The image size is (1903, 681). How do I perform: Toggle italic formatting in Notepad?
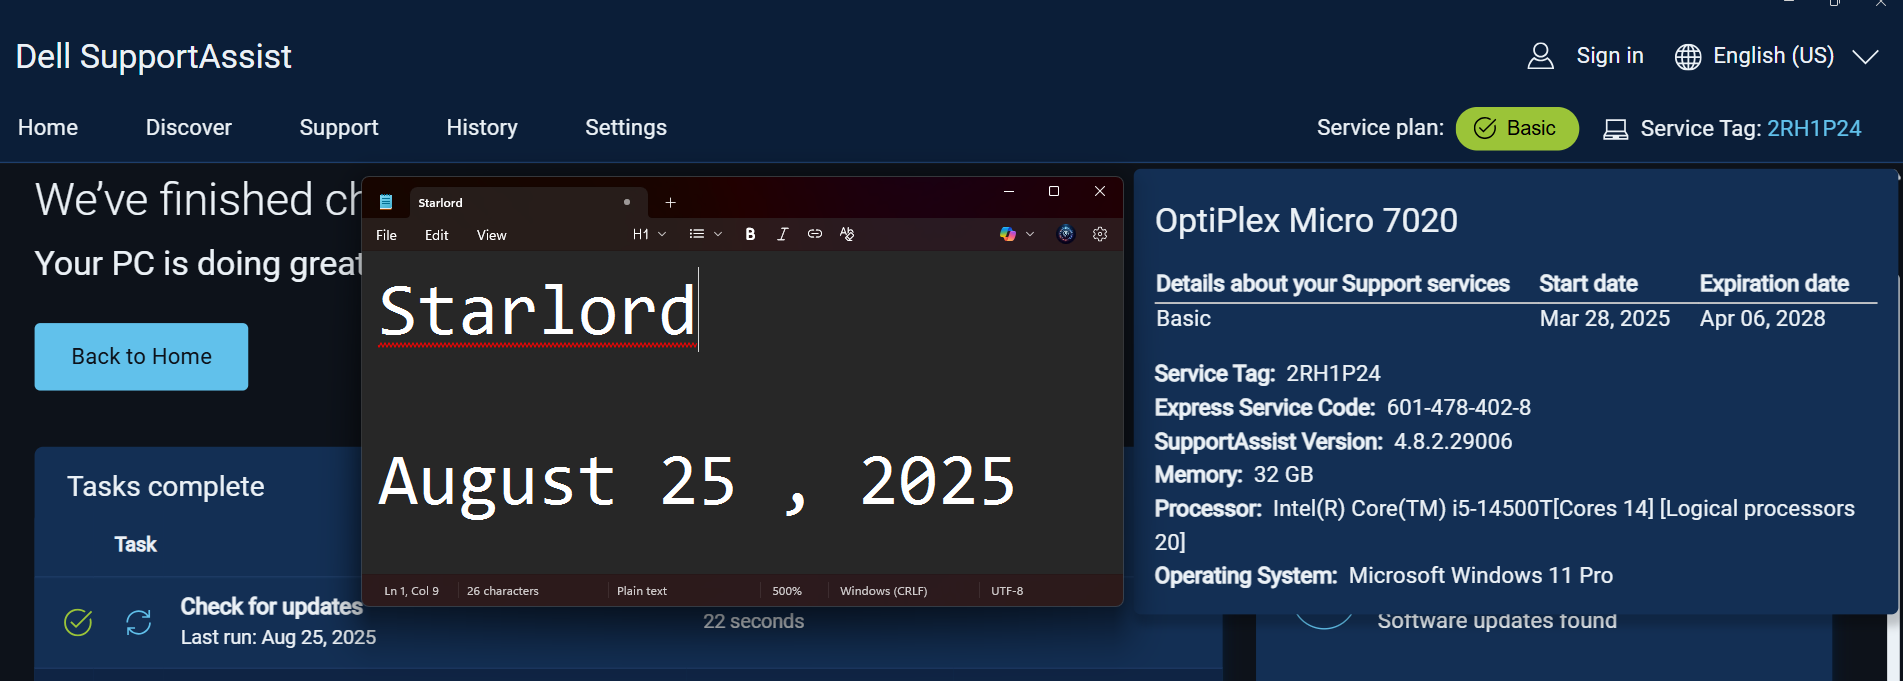[782, 234]
